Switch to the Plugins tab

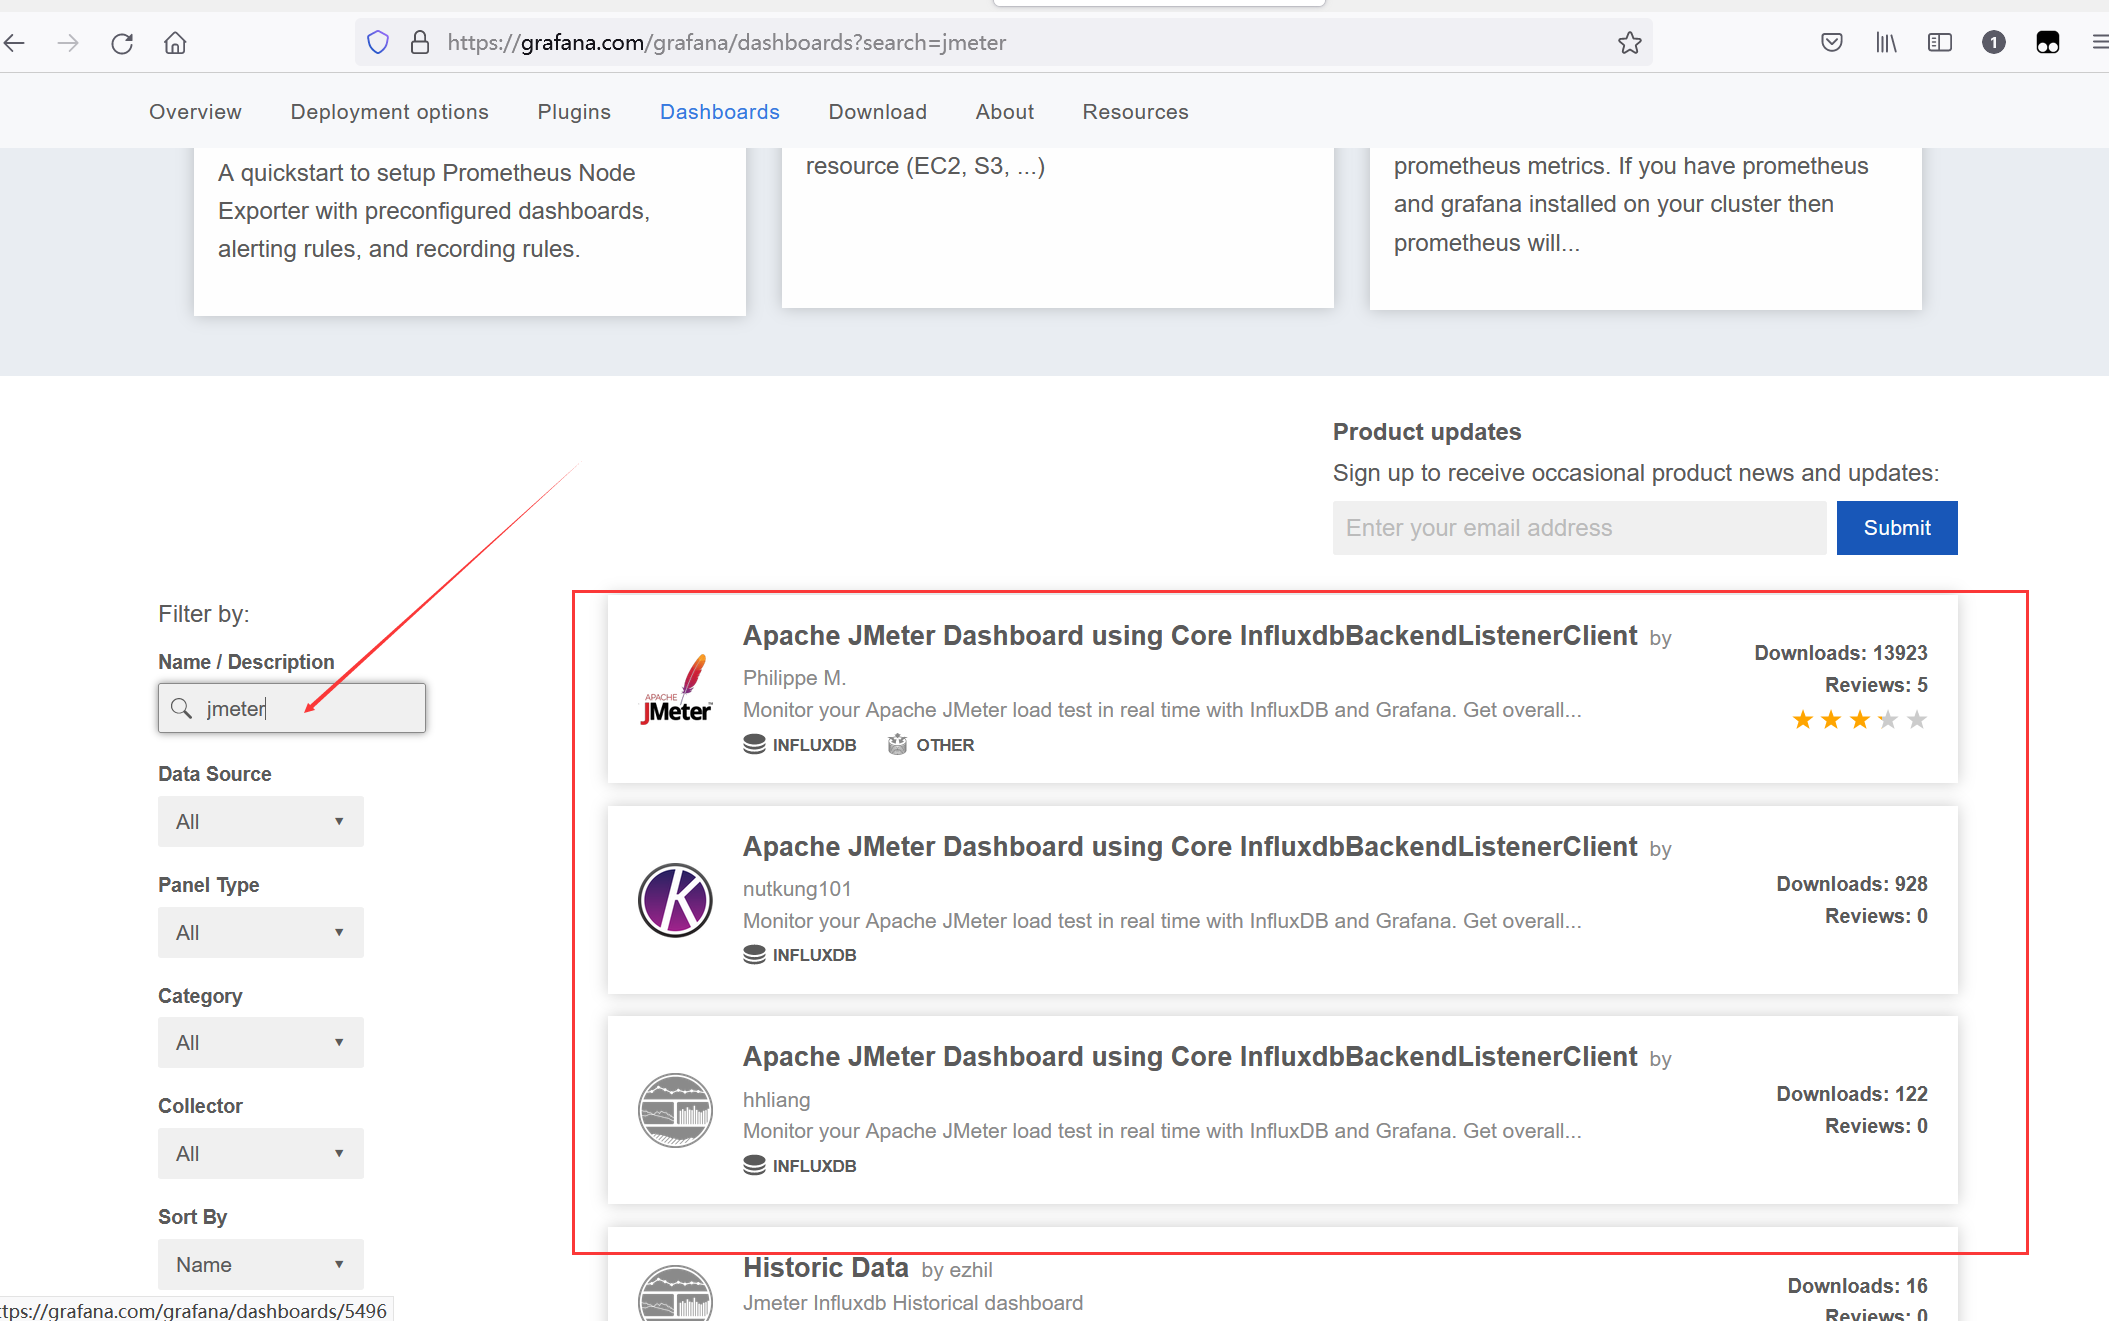574,112
